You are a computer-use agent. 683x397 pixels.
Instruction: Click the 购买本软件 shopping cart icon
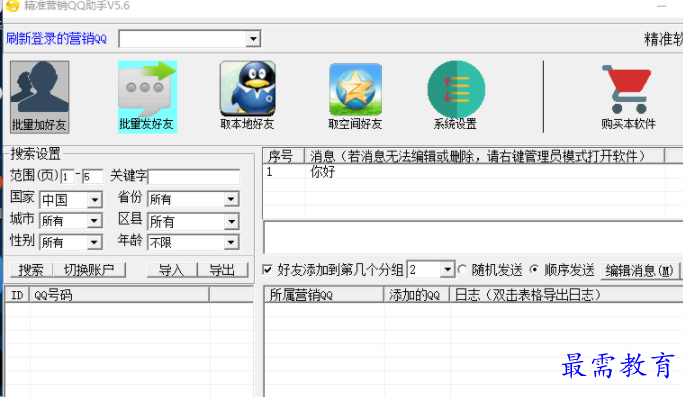click(628, 97)
